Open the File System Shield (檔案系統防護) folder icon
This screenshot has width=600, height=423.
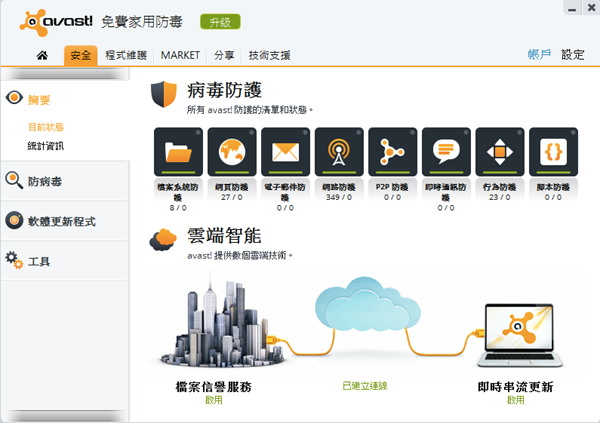[178, 152]
